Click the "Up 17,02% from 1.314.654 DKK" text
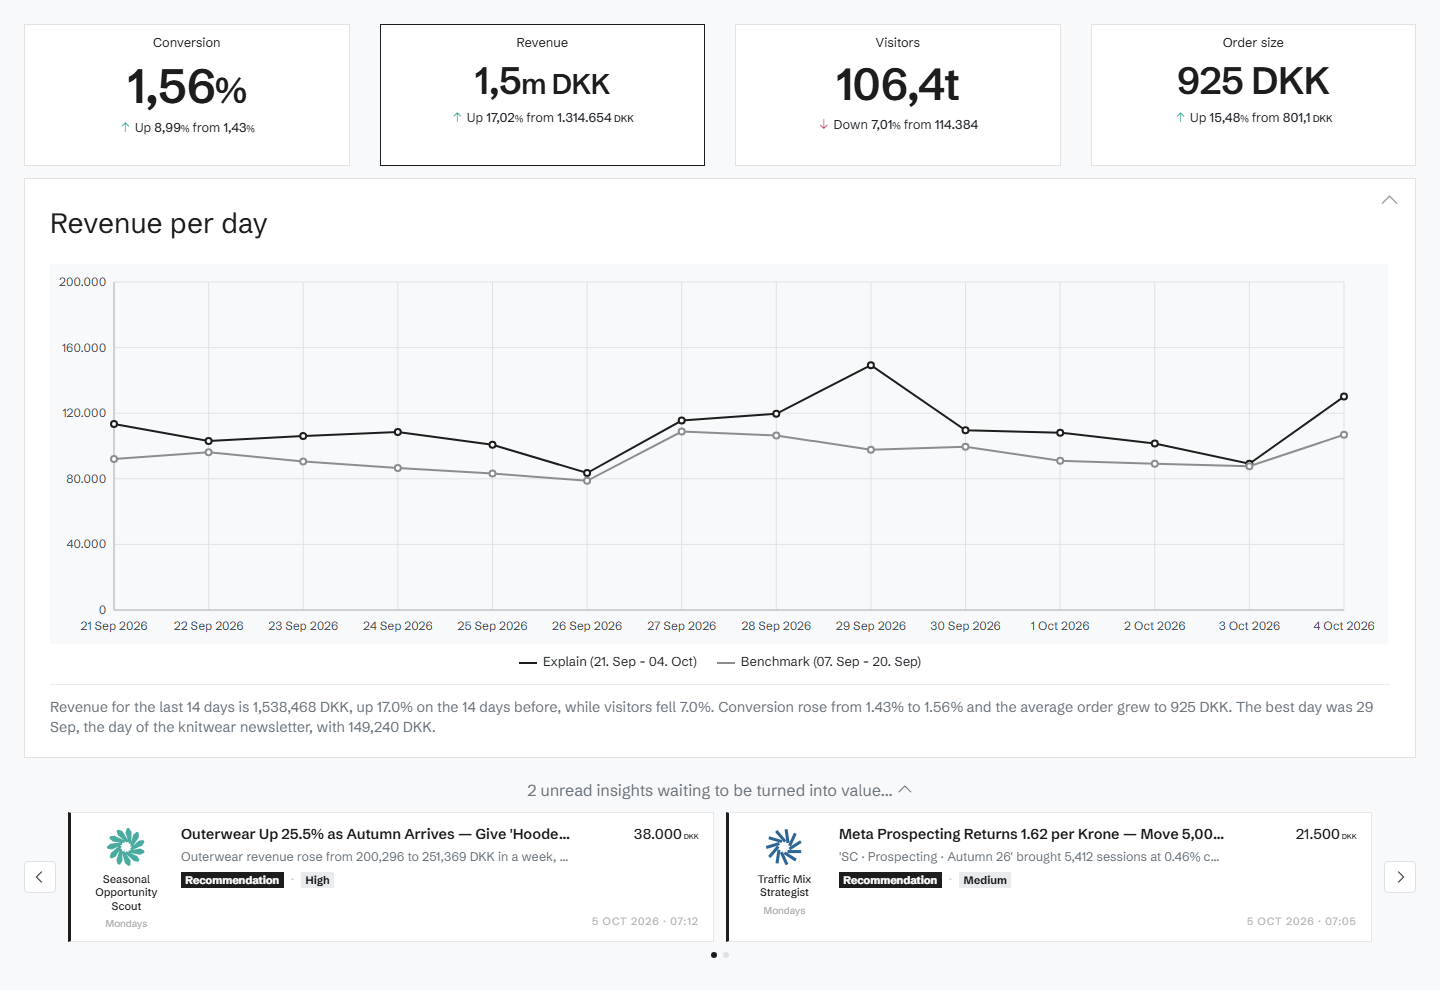The width and height of the screenshot is (1440, 990). (x=550, y=118)
